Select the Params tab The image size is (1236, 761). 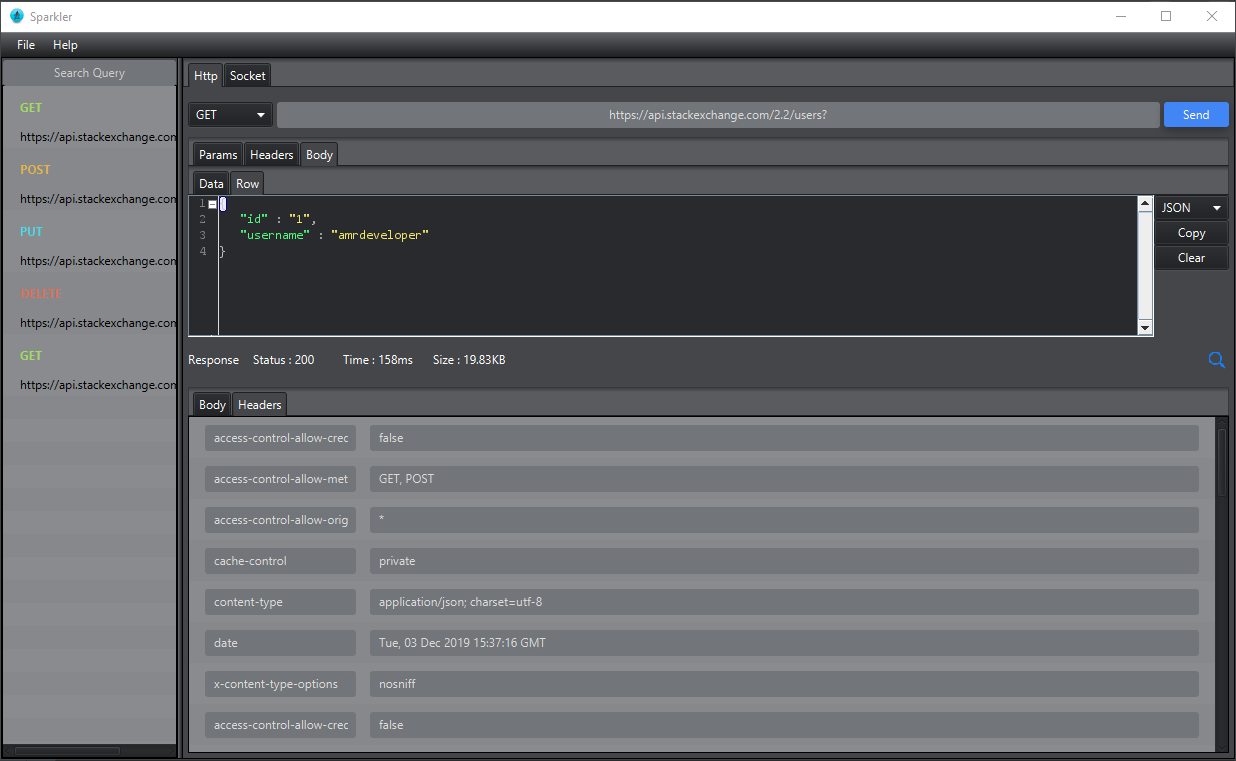(x=218, y=155)
